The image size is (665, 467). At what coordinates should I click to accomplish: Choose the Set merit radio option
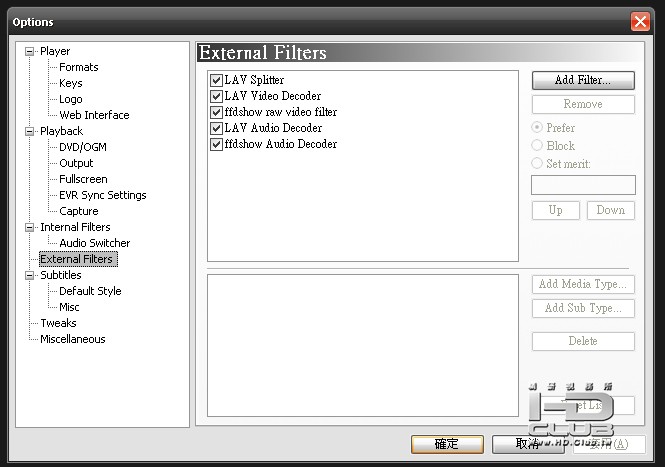click(x=537, y=163)
